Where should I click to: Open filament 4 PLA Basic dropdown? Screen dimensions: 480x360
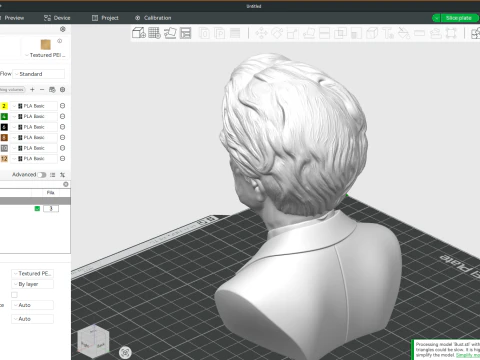click(34, 116)
